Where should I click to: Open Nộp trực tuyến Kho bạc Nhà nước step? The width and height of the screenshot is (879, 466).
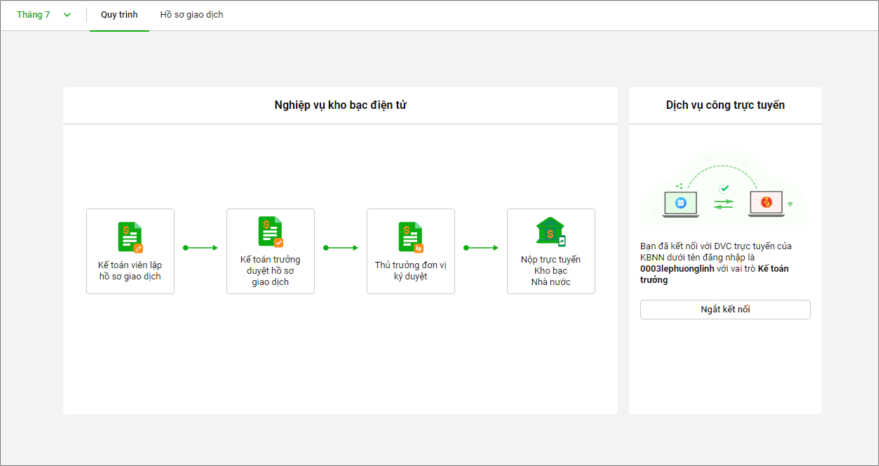tap(551, 251)
